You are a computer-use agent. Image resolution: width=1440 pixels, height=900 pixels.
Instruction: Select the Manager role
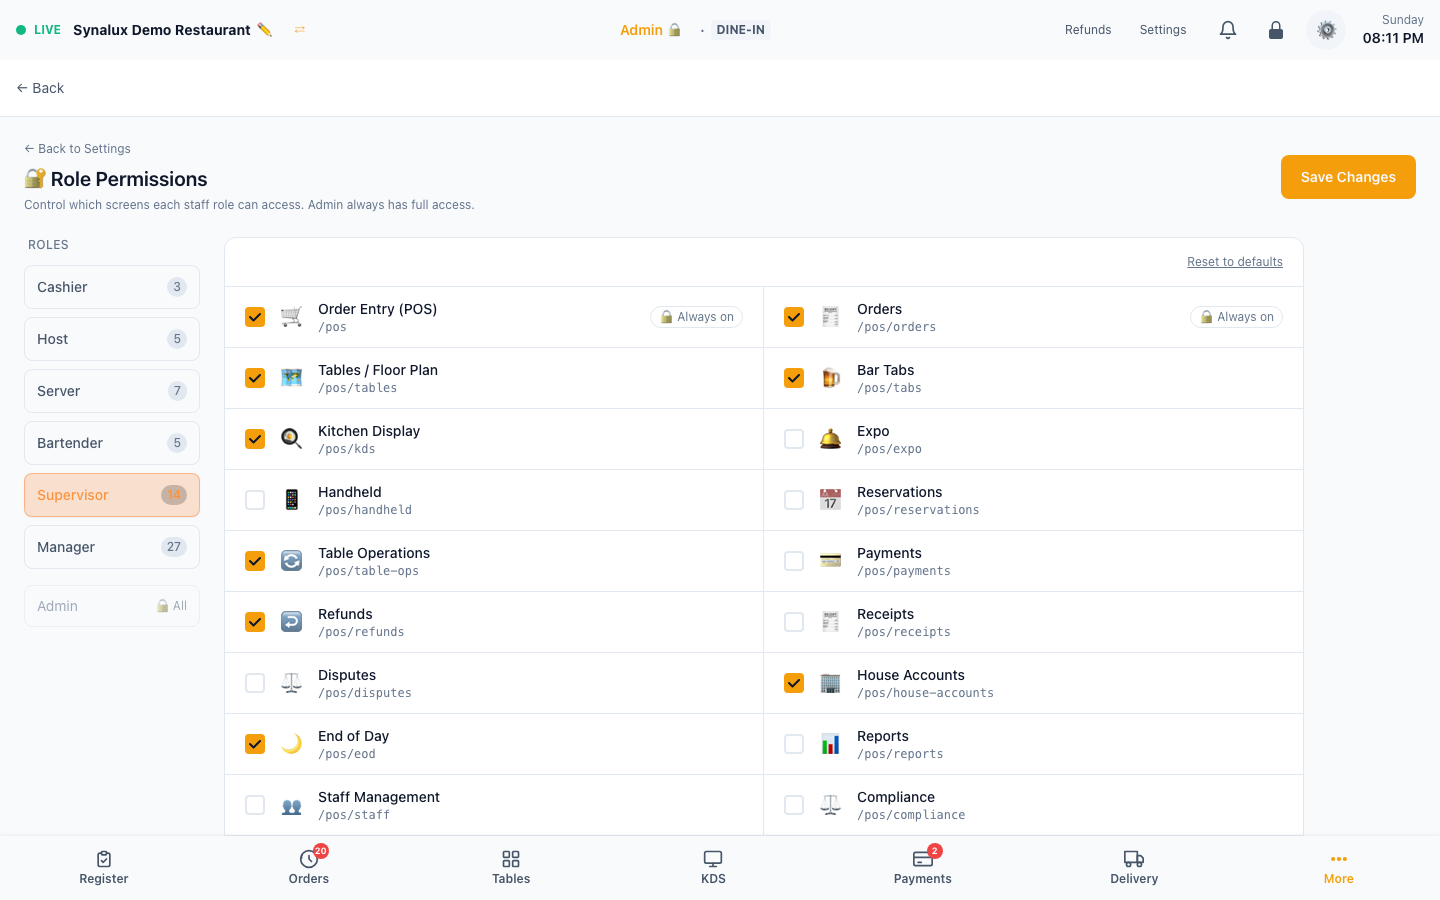point(112,547)
